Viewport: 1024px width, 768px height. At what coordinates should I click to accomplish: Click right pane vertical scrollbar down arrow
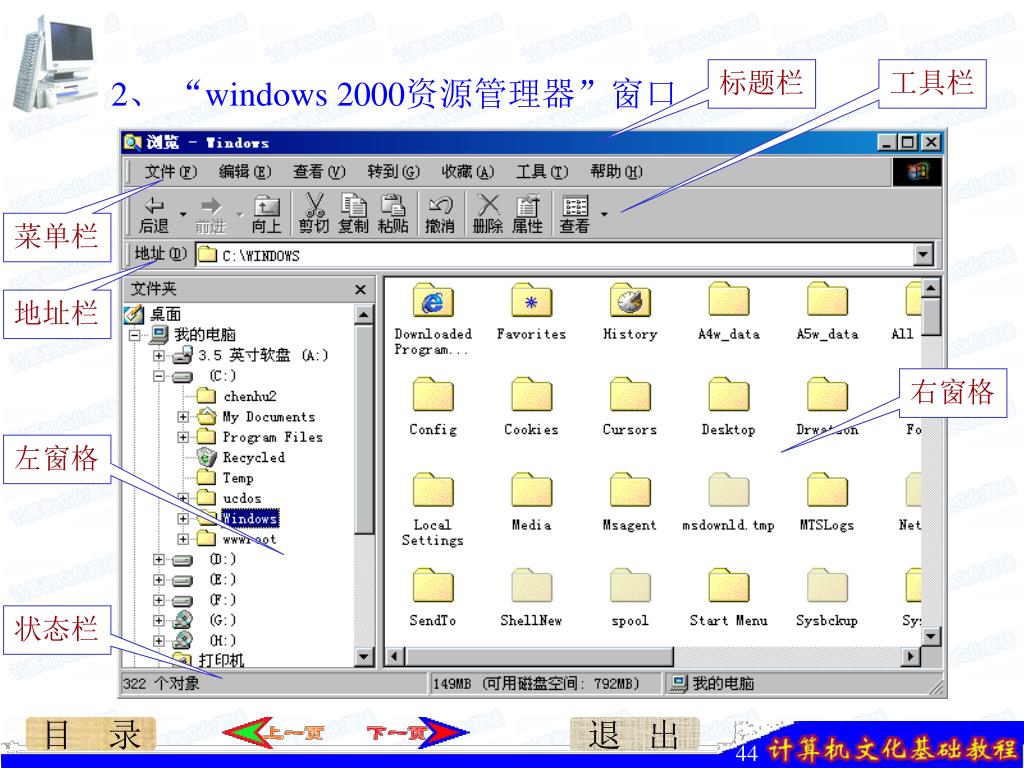pos(931,635)
